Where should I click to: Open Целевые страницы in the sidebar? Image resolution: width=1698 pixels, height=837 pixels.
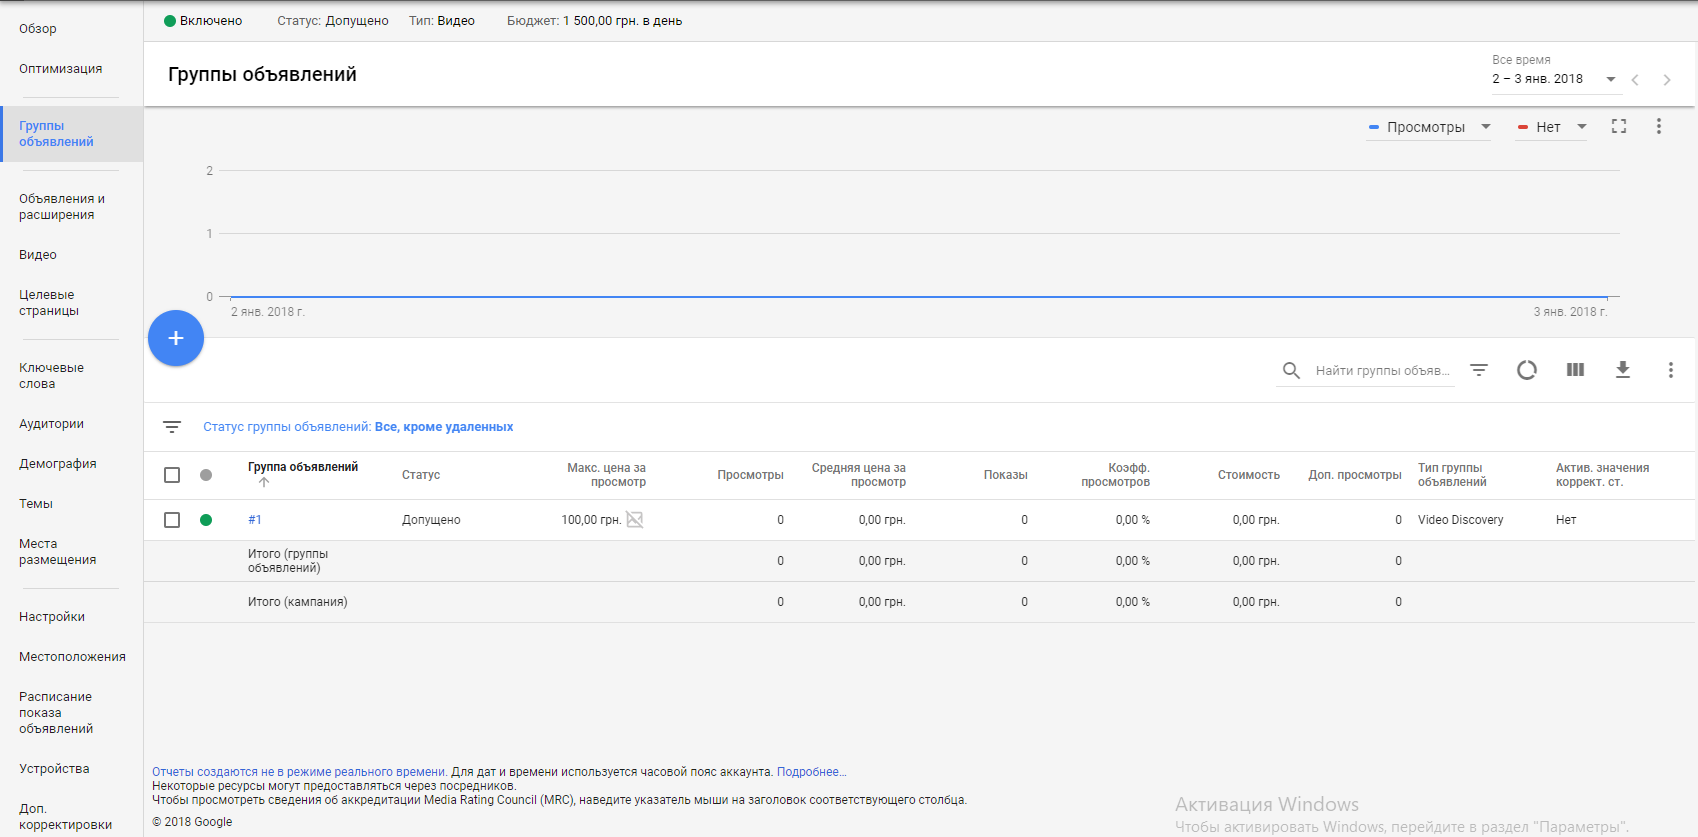click(49, 303)
